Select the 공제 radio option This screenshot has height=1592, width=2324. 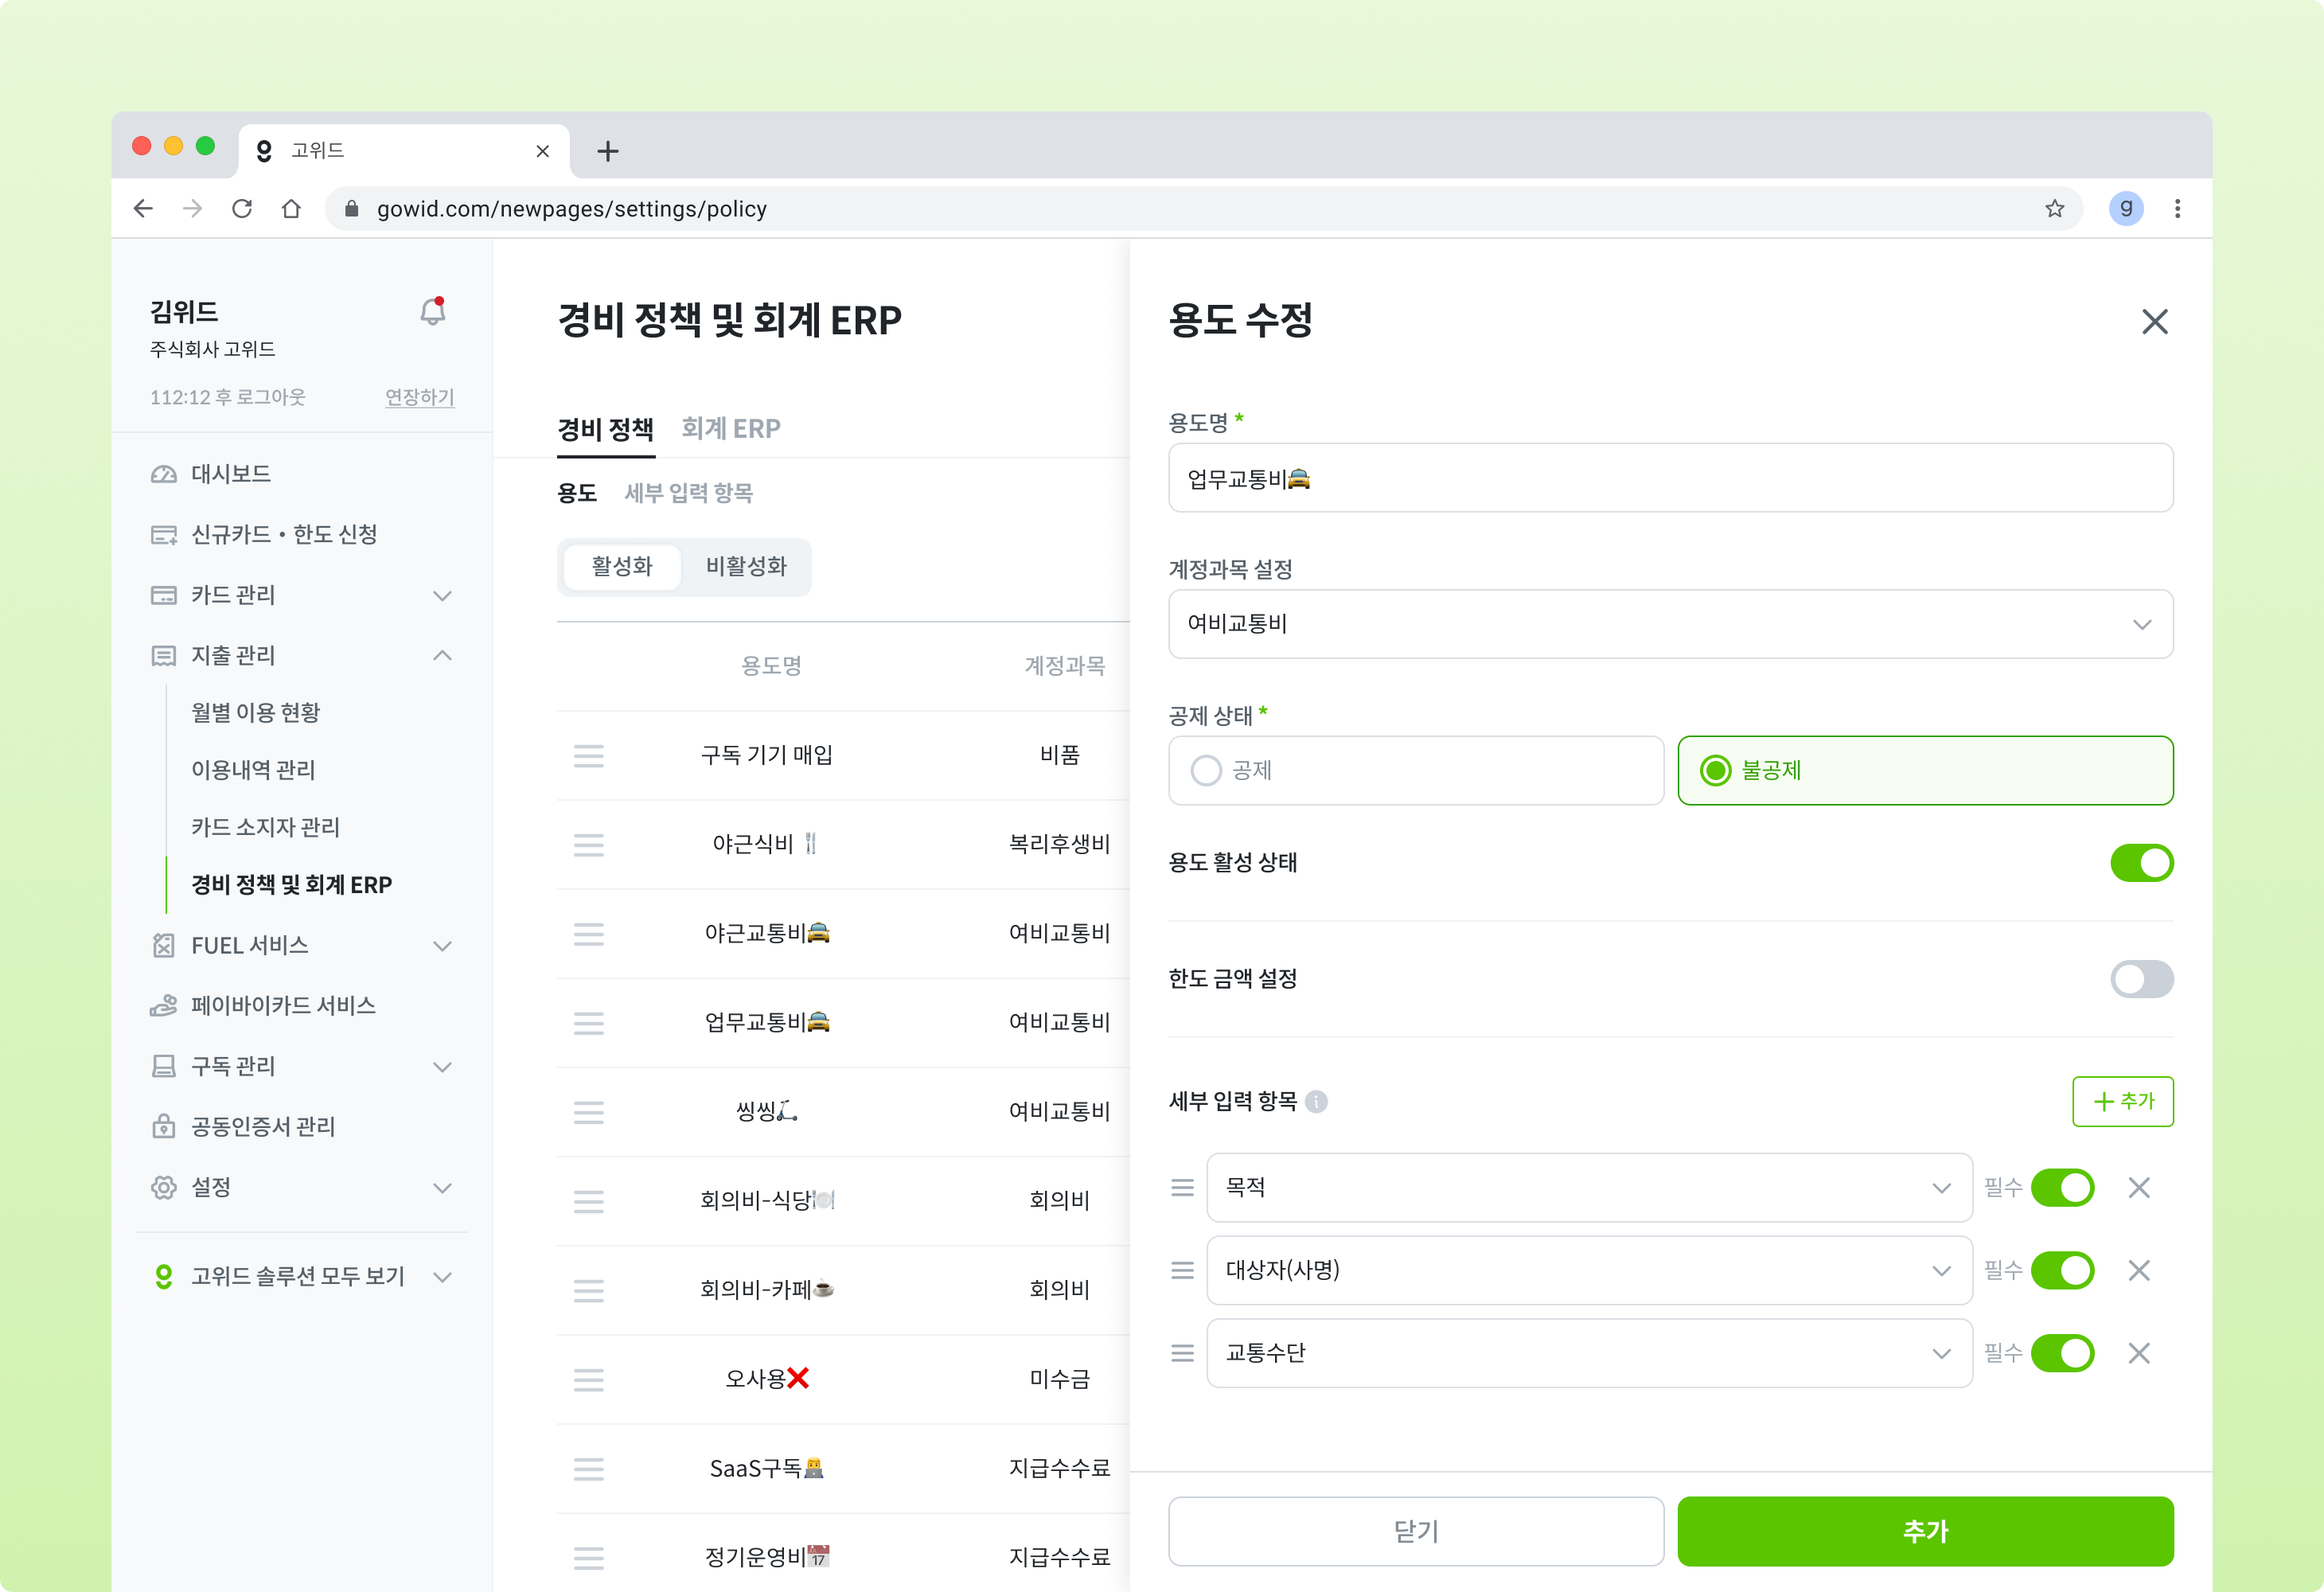(x=1206, y=770)
